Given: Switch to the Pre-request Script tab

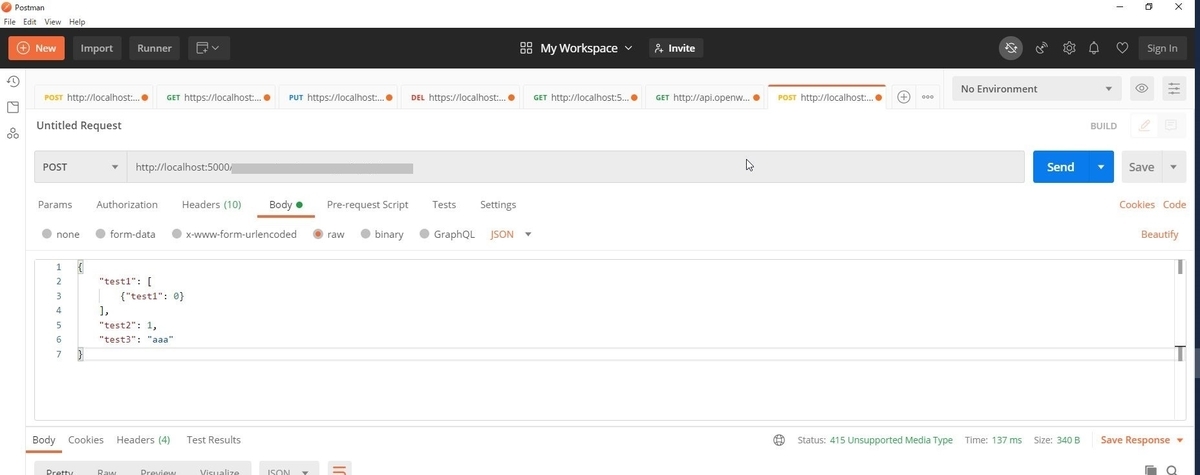Looking at the screenshot, I should (367, 205).
